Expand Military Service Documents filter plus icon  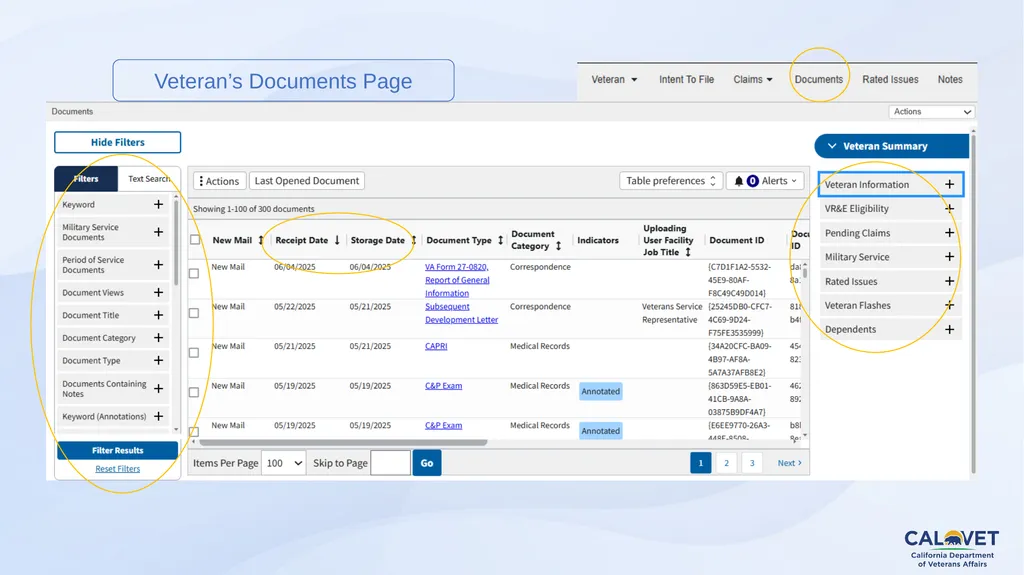click(x=158, y=232)
